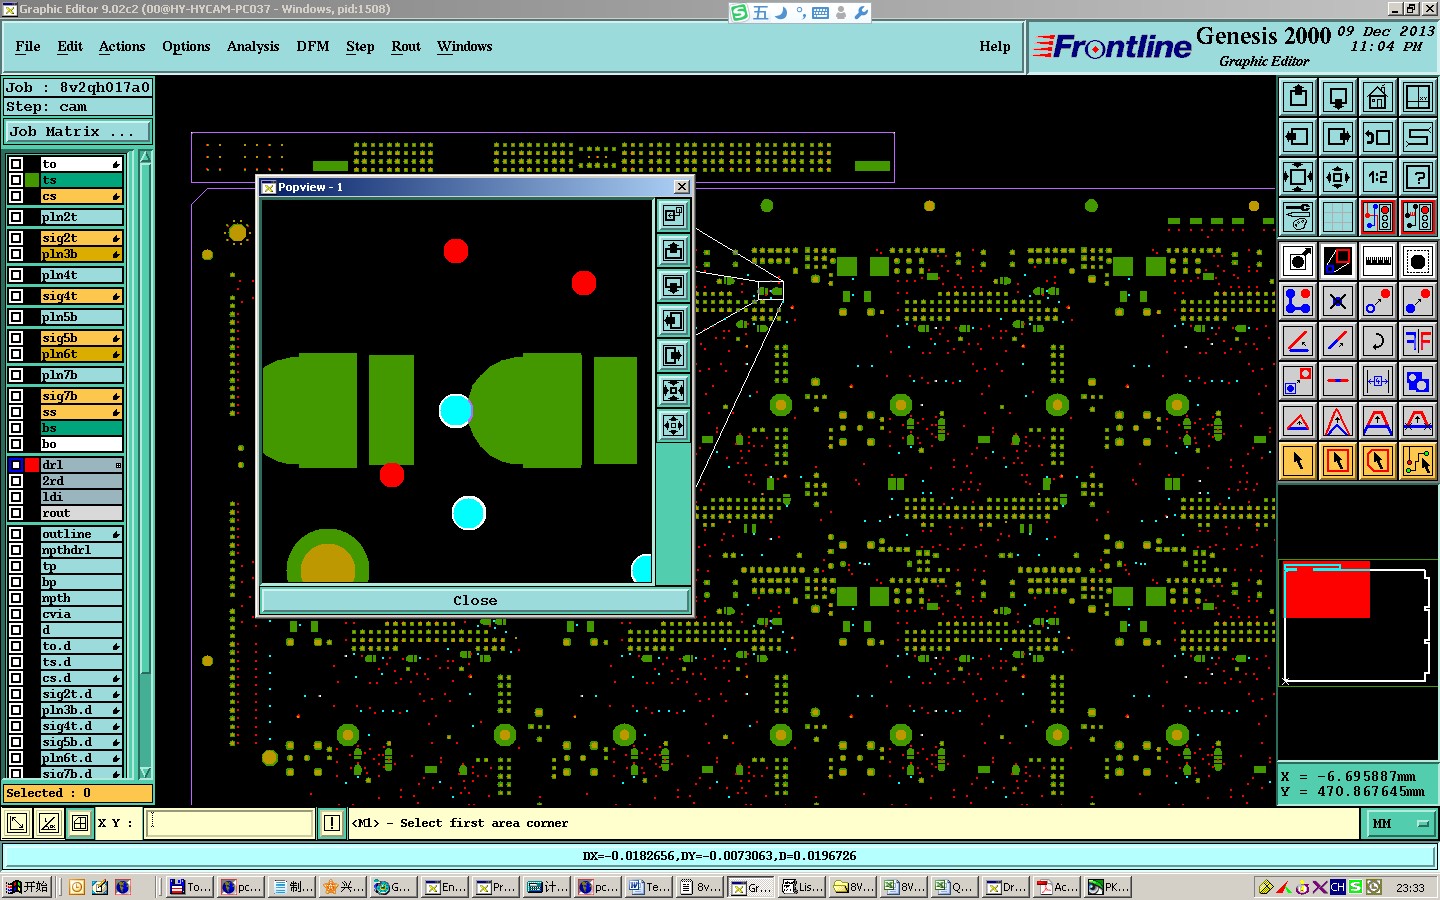
Task: Toggle the 'pln4t' layer checkbox
Action: coord(16,275)
